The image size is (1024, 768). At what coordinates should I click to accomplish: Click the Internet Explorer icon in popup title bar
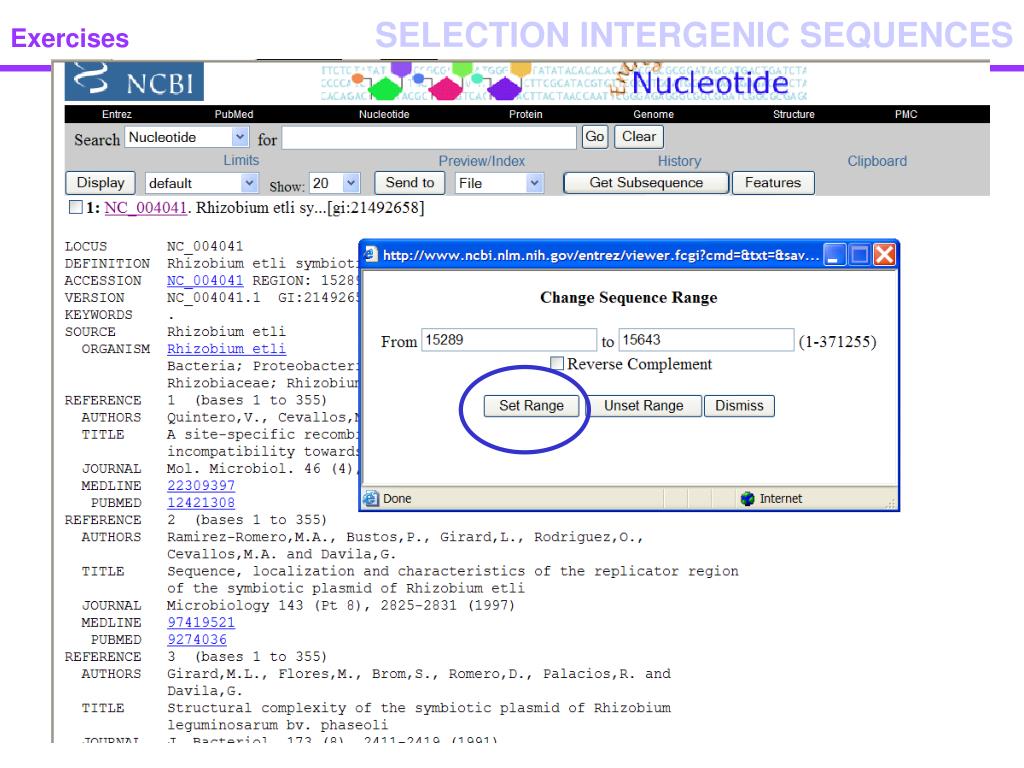371,255
